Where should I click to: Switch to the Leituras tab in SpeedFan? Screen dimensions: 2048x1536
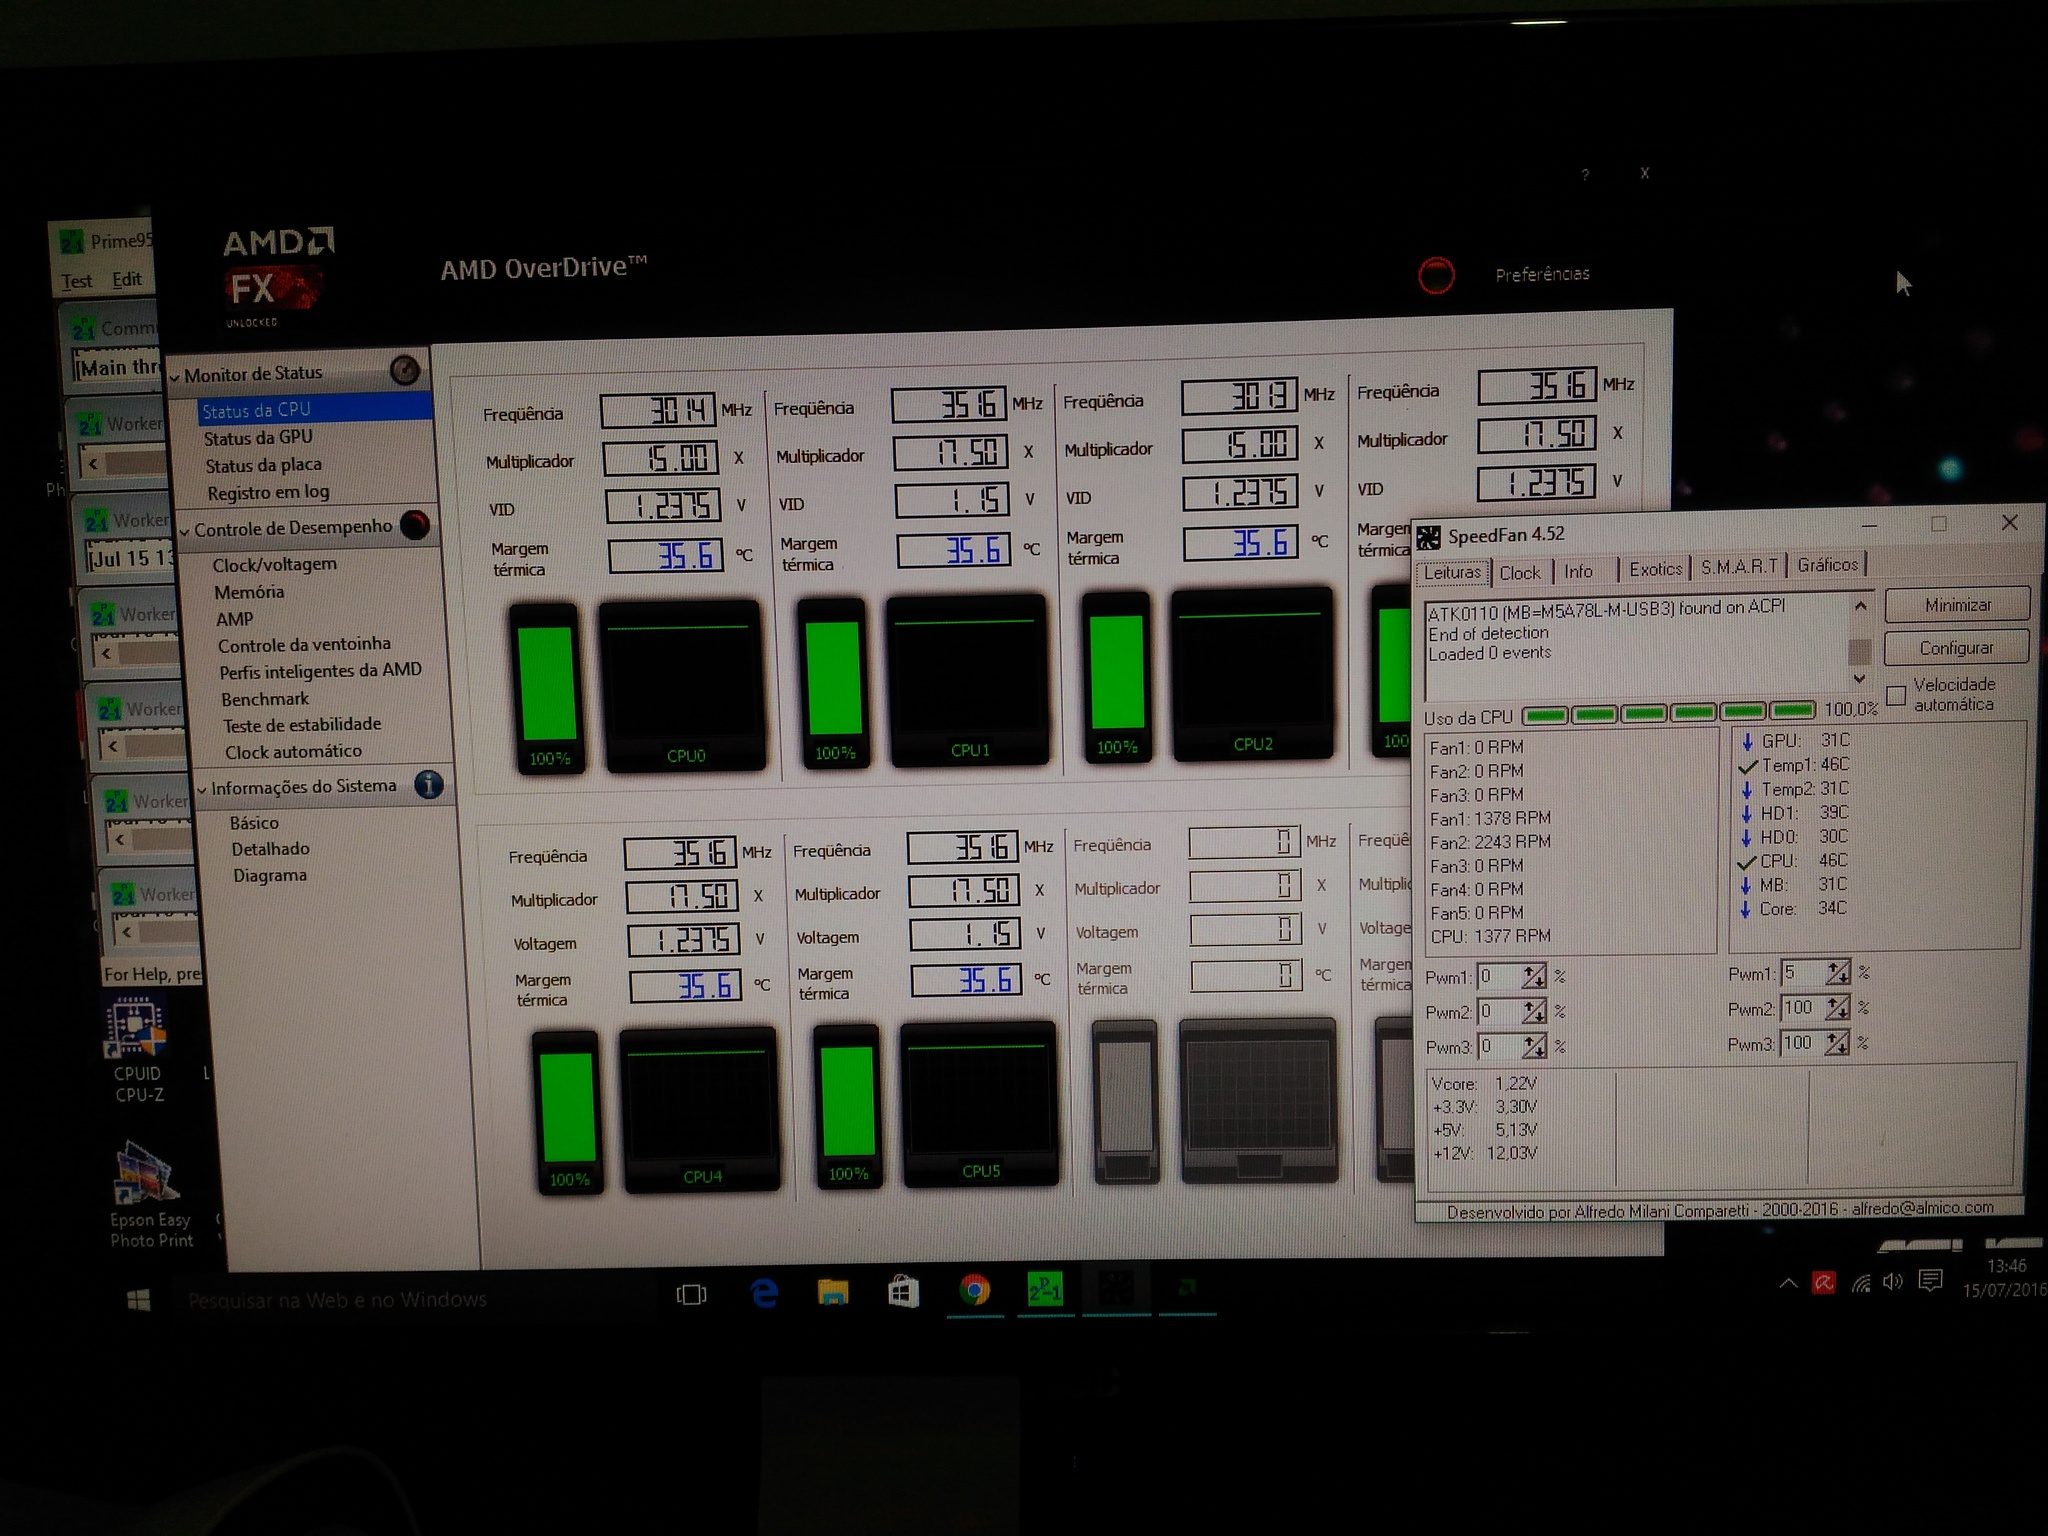coord(1452,572)
